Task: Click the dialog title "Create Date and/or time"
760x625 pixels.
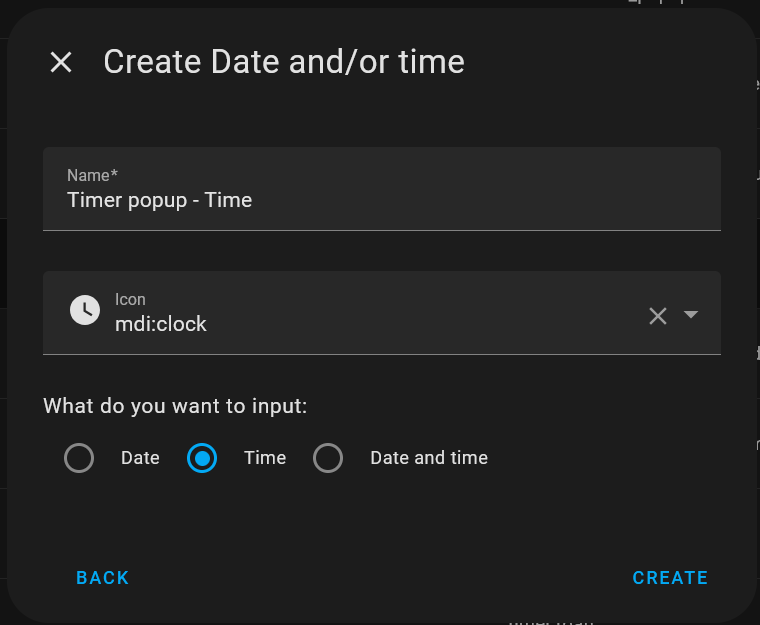Action: (284, 62)
